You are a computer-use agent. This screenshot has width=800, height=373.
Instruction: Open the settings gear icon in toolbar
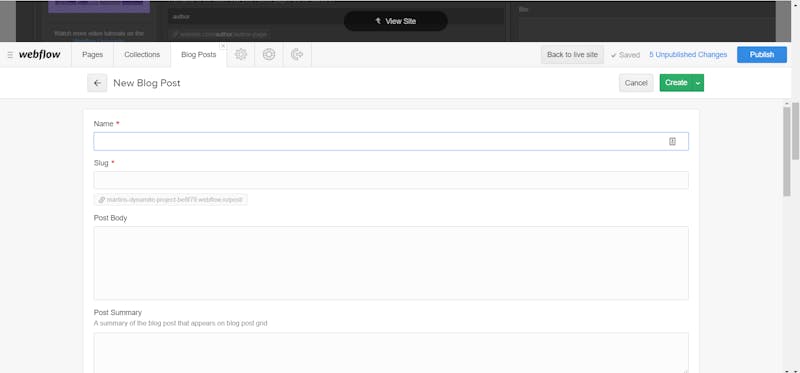tap(241, 55)
